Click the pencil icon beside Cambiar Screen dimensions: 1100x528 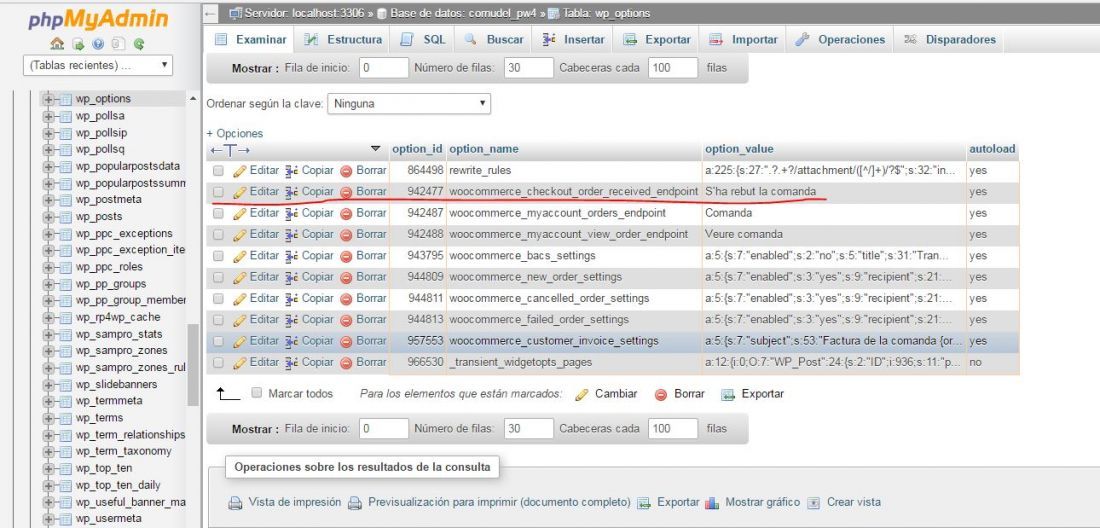point(582,394)
